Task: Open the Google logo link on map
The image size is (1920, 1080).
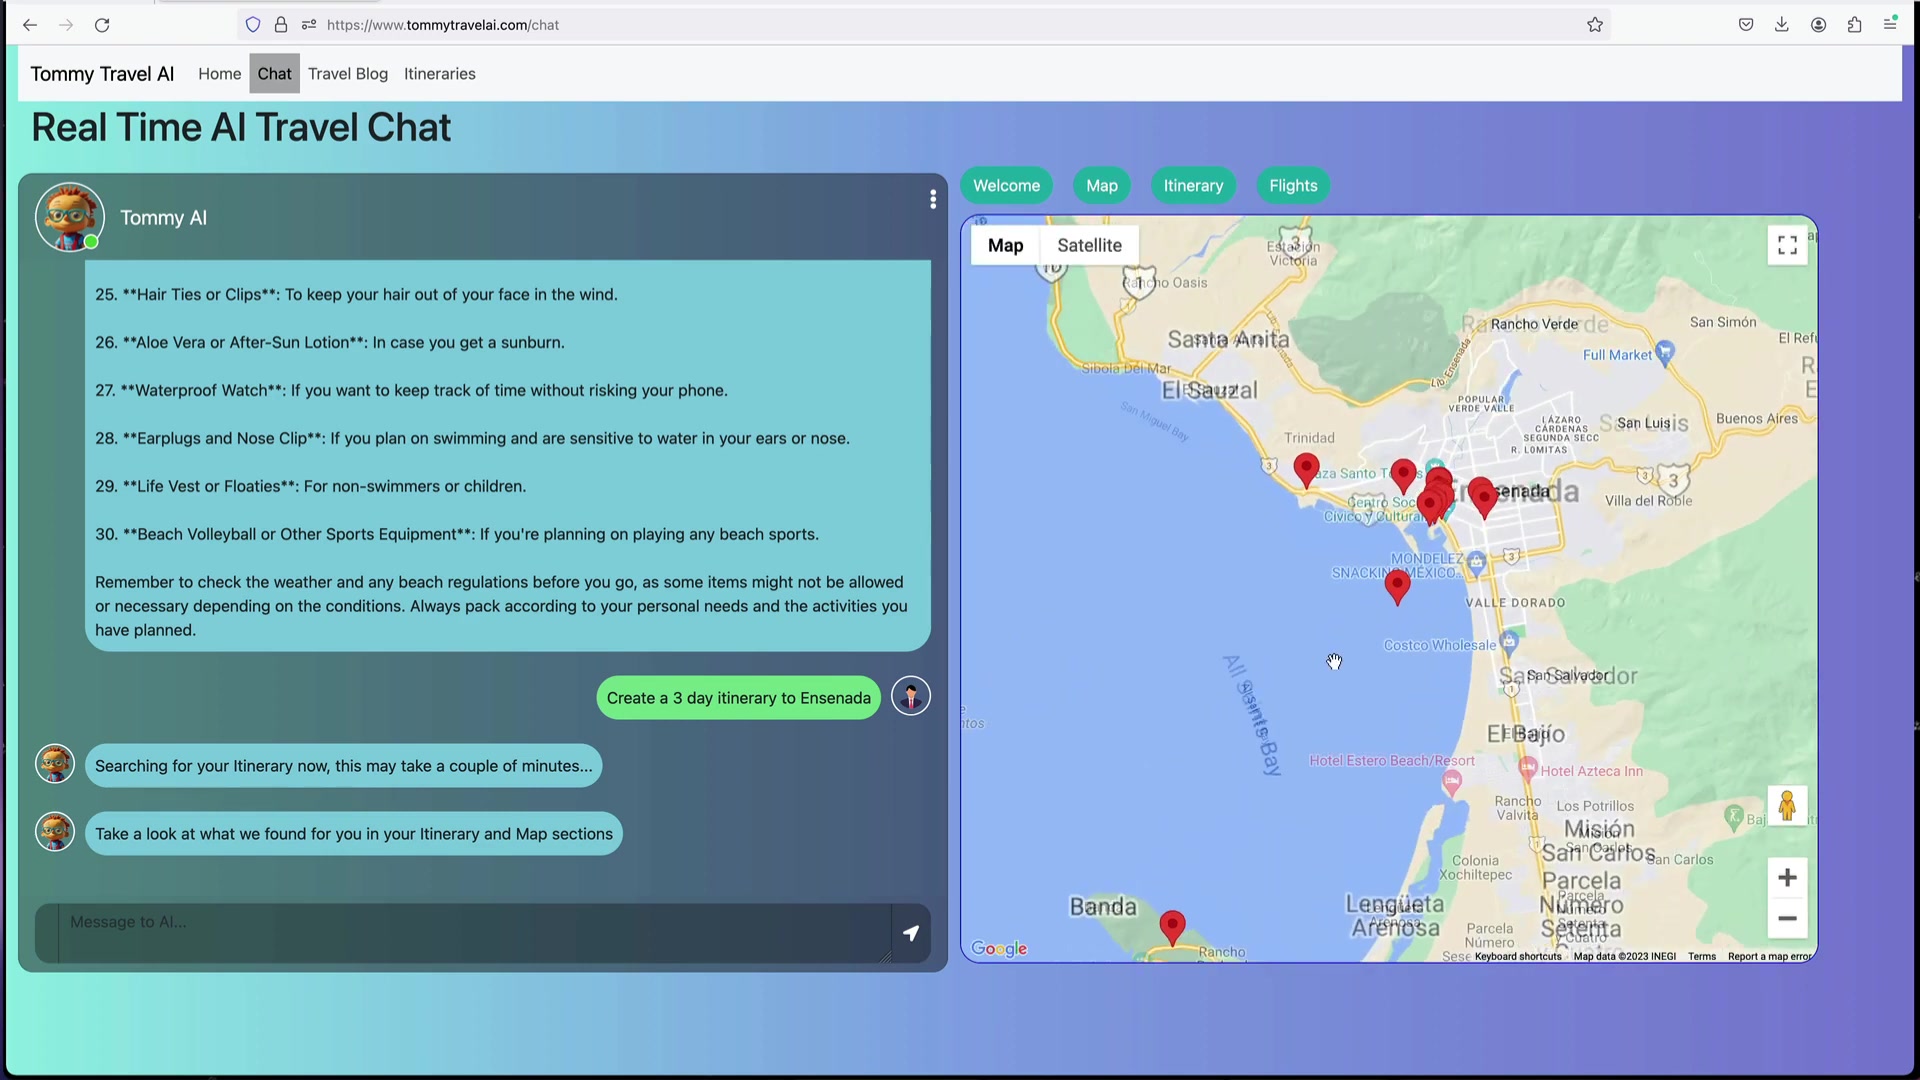Action: (999, 948)
